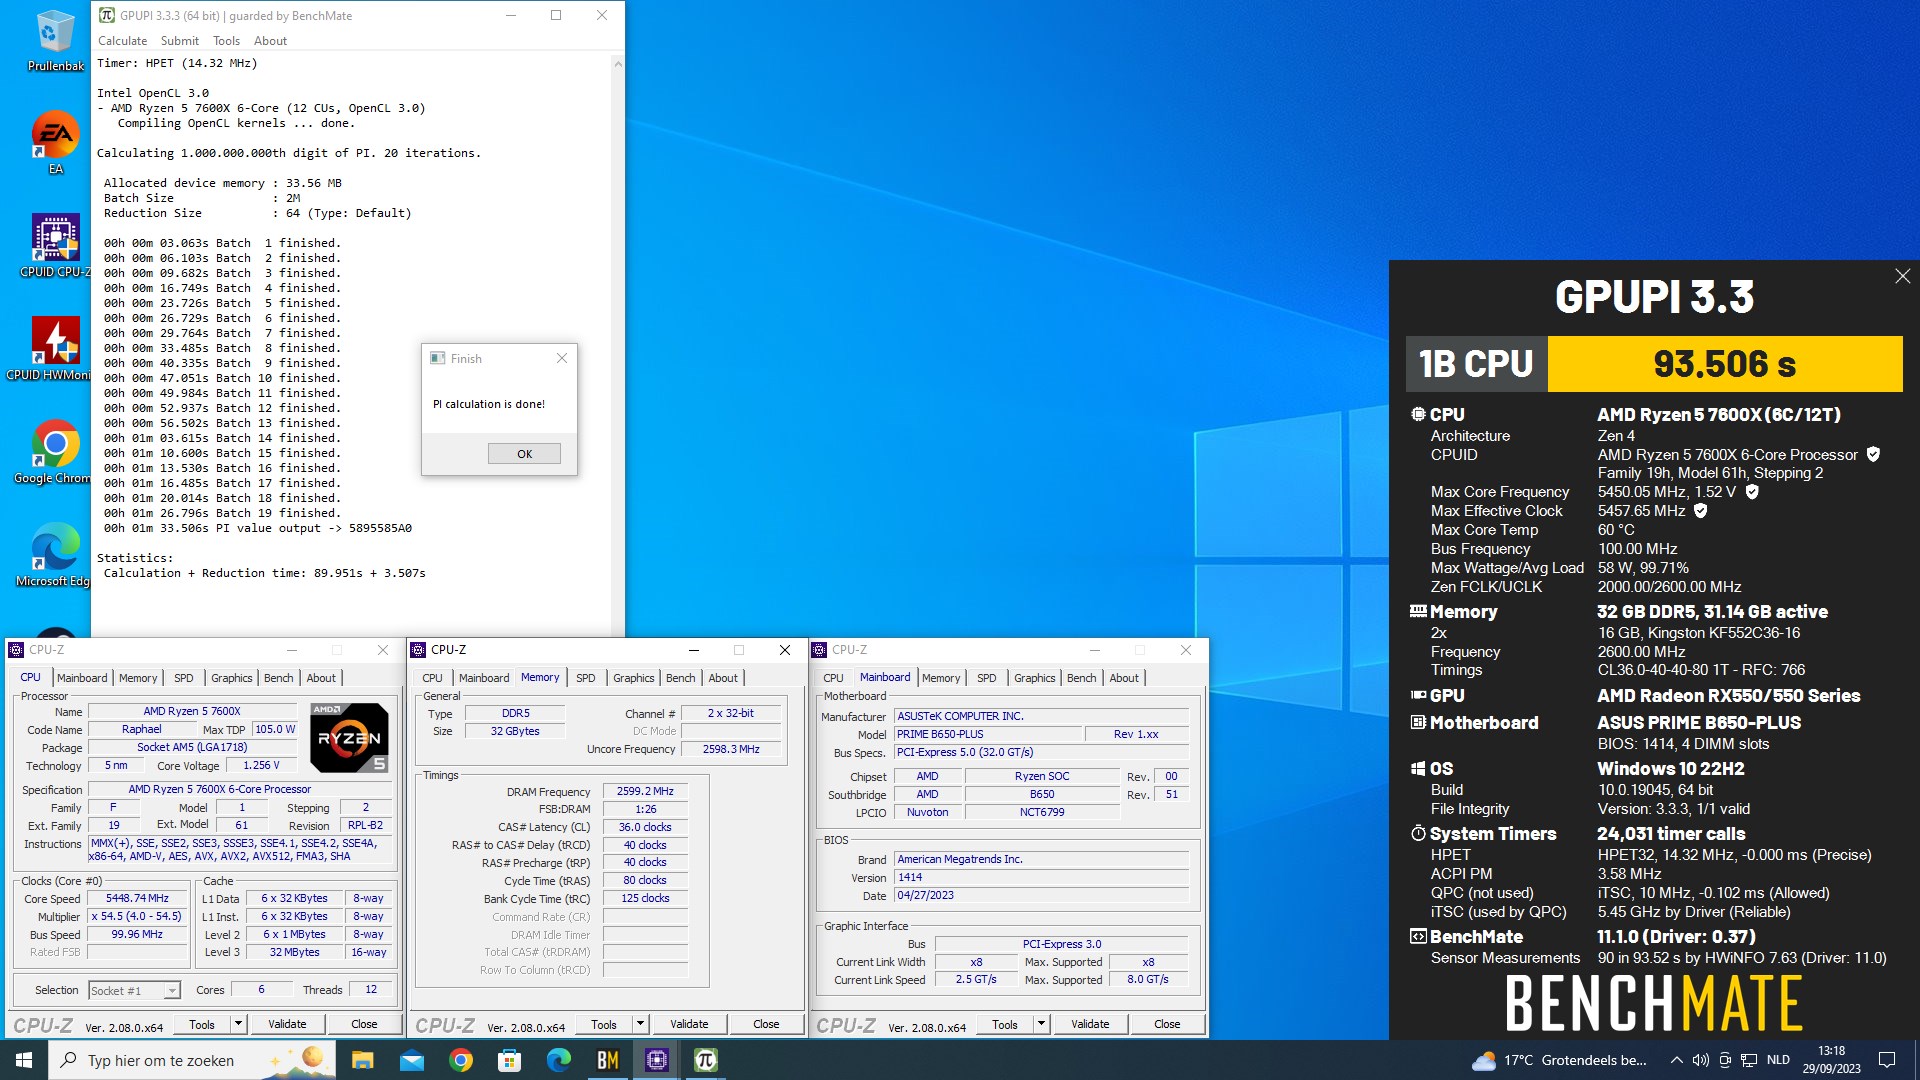Switch to Graphics tab in right CPU-Z
Image resolution: width=1920 pixels, height=1080 pixels.
coord(1035,678)
